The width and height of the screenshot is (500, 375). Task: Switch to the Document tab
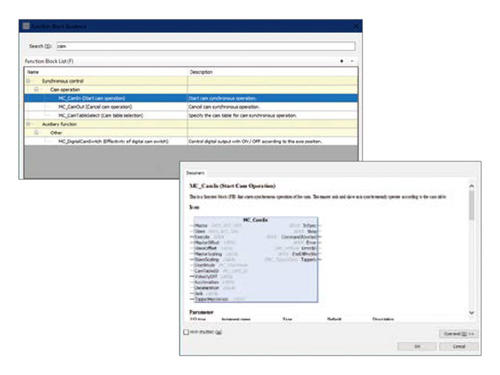pos(195,173)
